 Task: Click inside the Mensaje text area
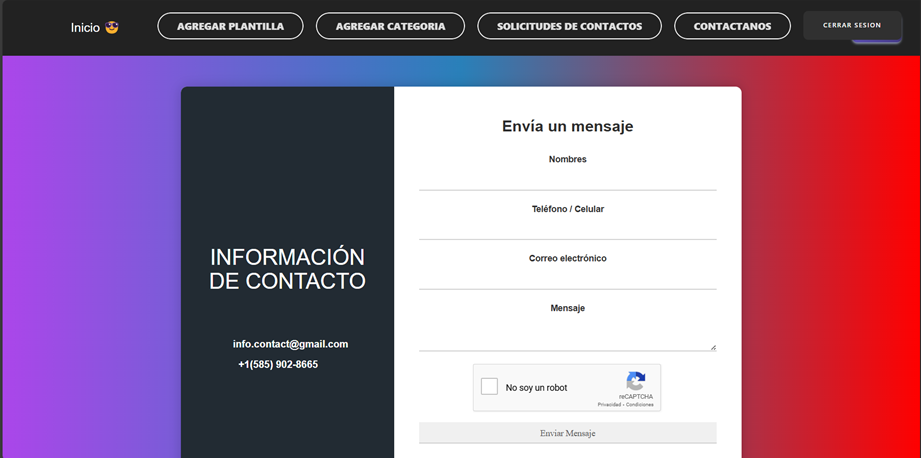(x=567, y=334)
